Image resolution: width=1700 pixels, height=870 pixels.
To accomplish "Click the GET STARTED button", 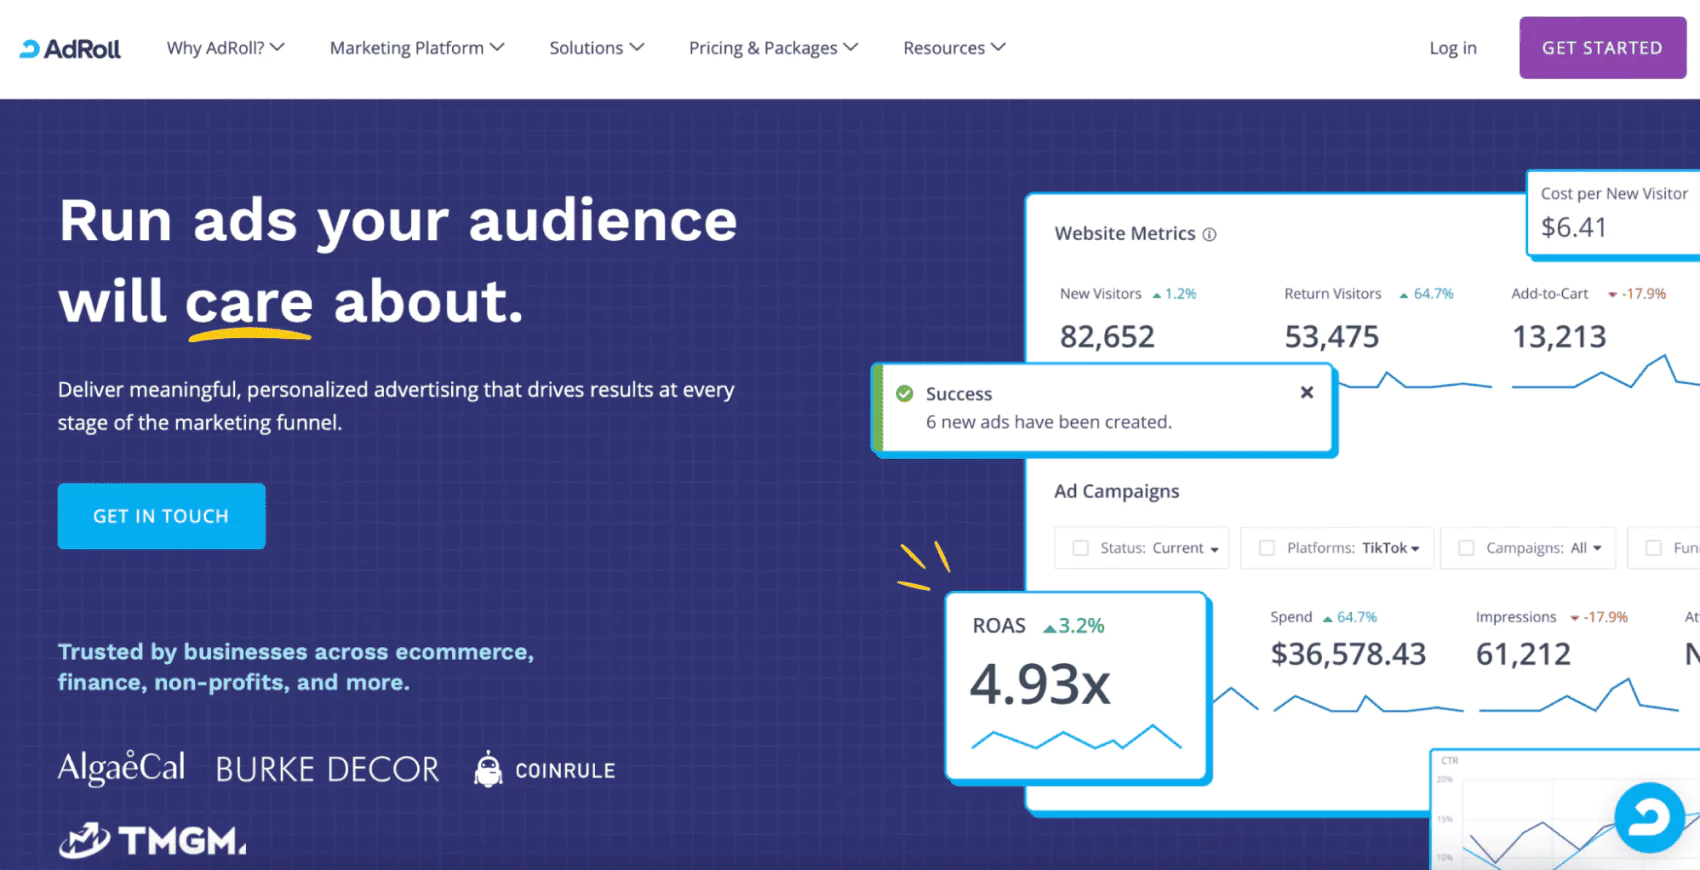I will point(1602,47).
